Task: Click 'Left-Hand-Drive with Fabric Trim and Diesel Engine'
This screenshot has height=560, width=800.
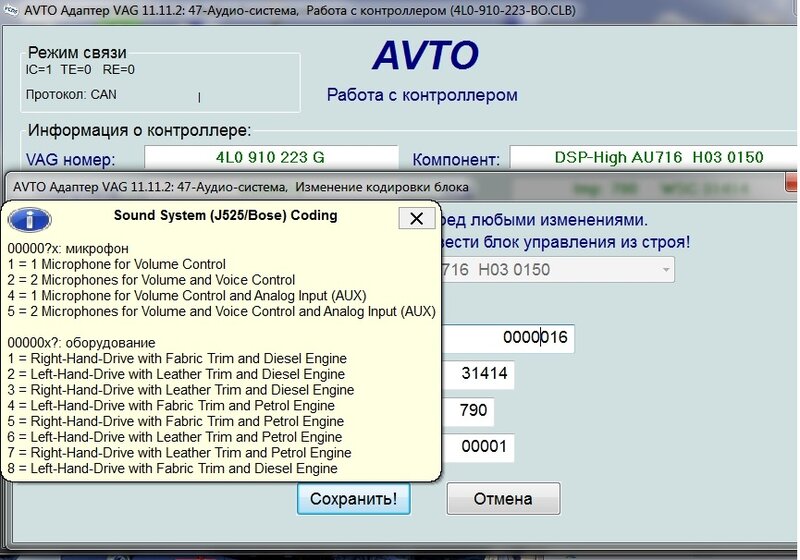Action: pos(184,468)
